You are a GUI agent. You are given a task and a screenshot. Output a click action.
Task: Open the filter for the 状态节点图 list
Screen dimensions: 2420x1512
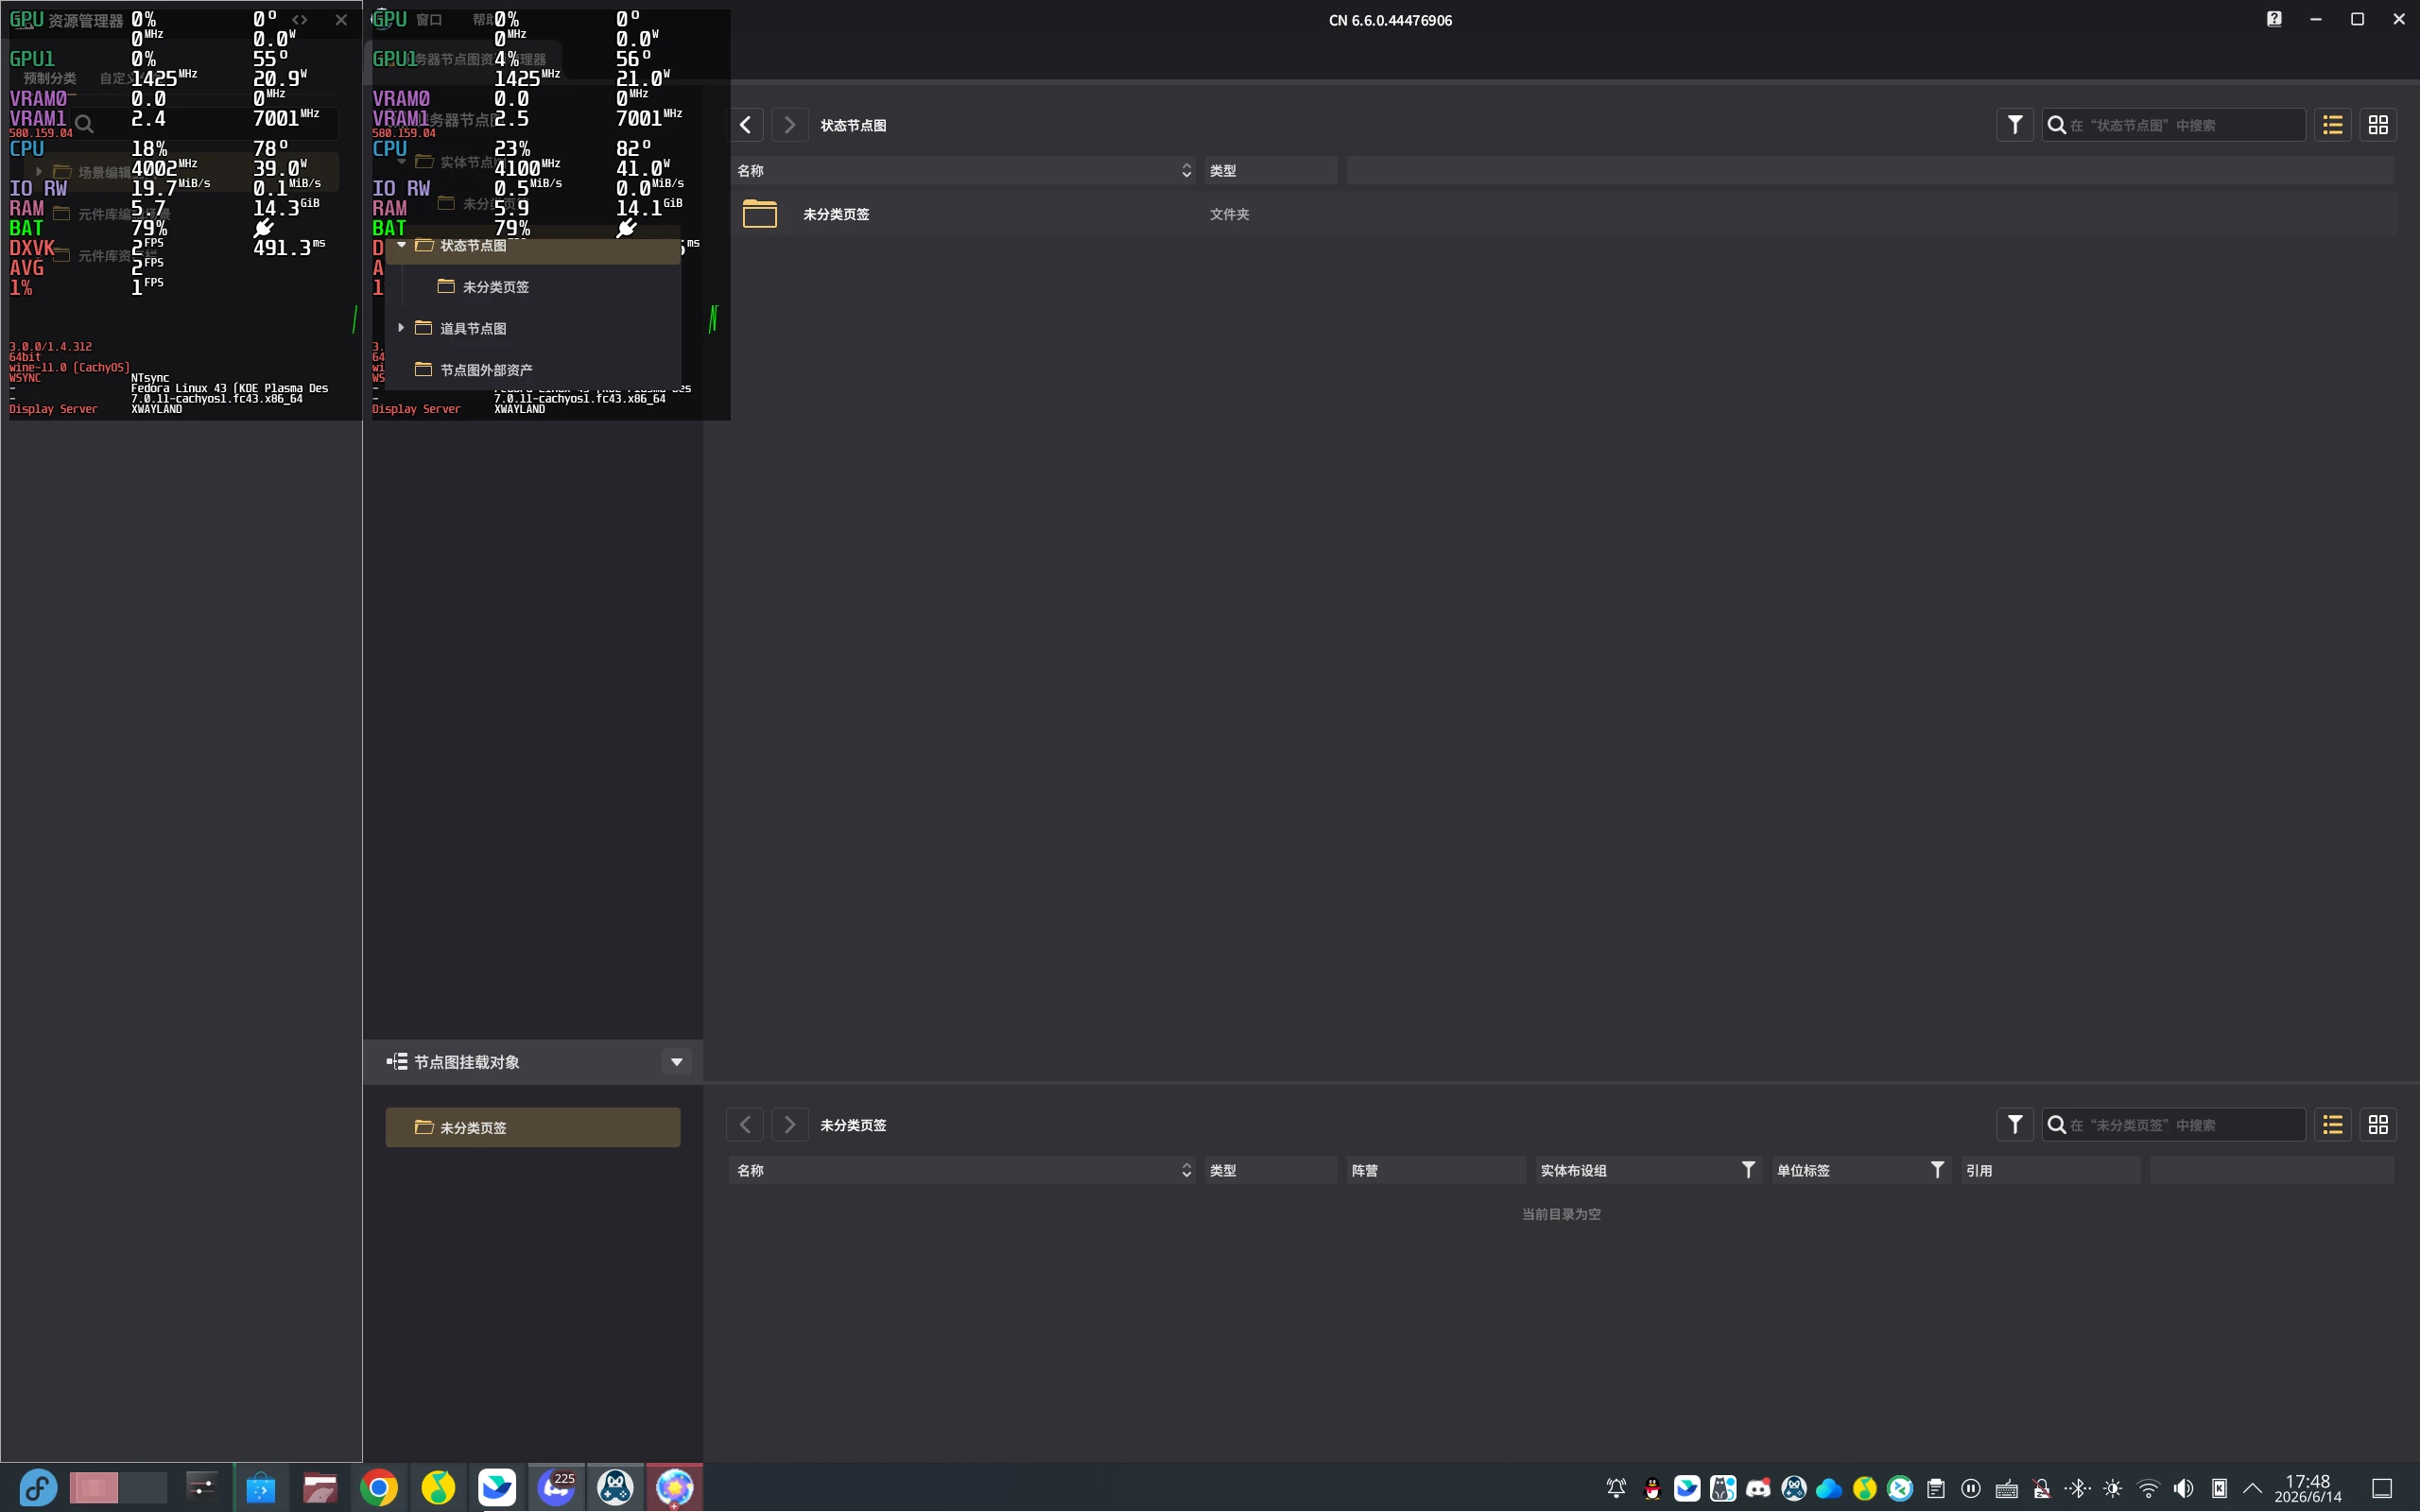coord(2015,125)
